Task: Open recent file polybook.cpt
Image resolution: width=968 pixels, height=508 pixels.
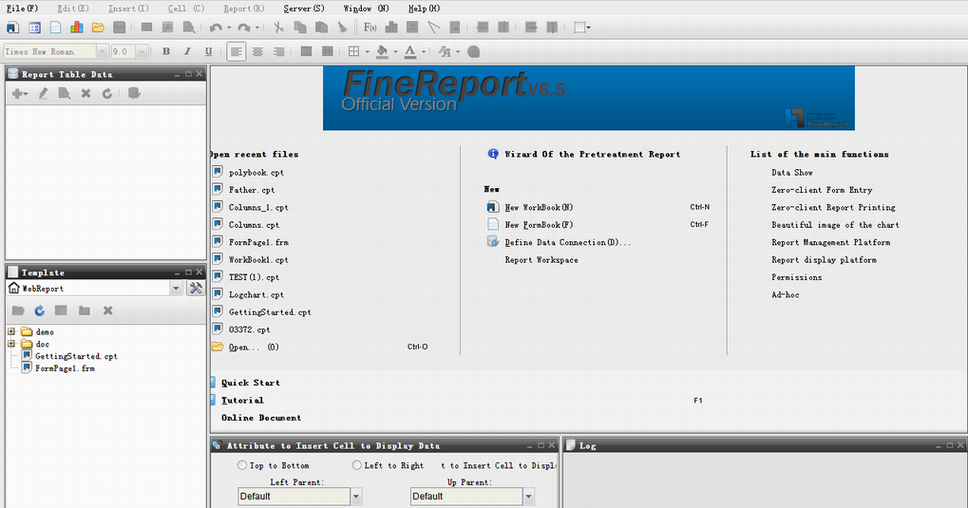Action: [x=256, y=172]
